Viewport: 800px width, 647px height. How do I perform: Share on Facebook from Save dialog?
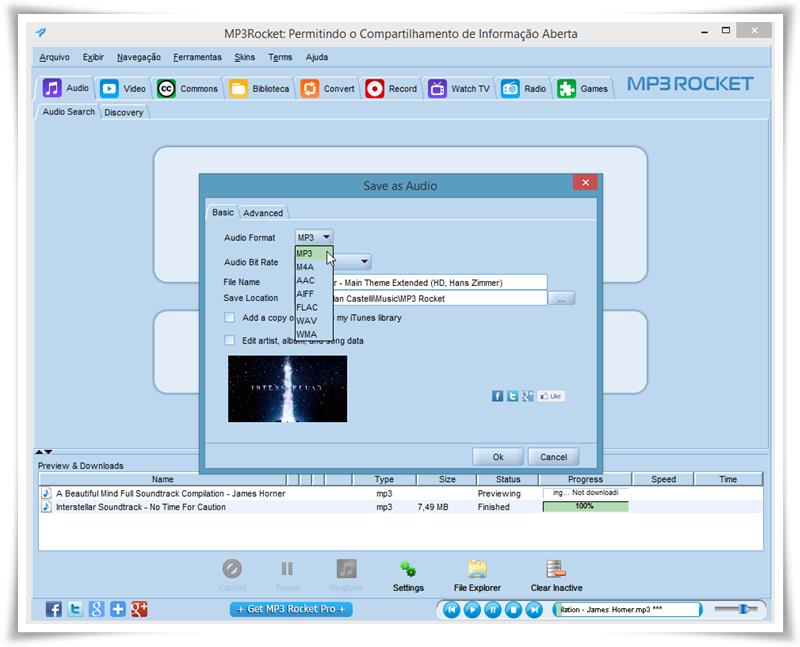497,396
